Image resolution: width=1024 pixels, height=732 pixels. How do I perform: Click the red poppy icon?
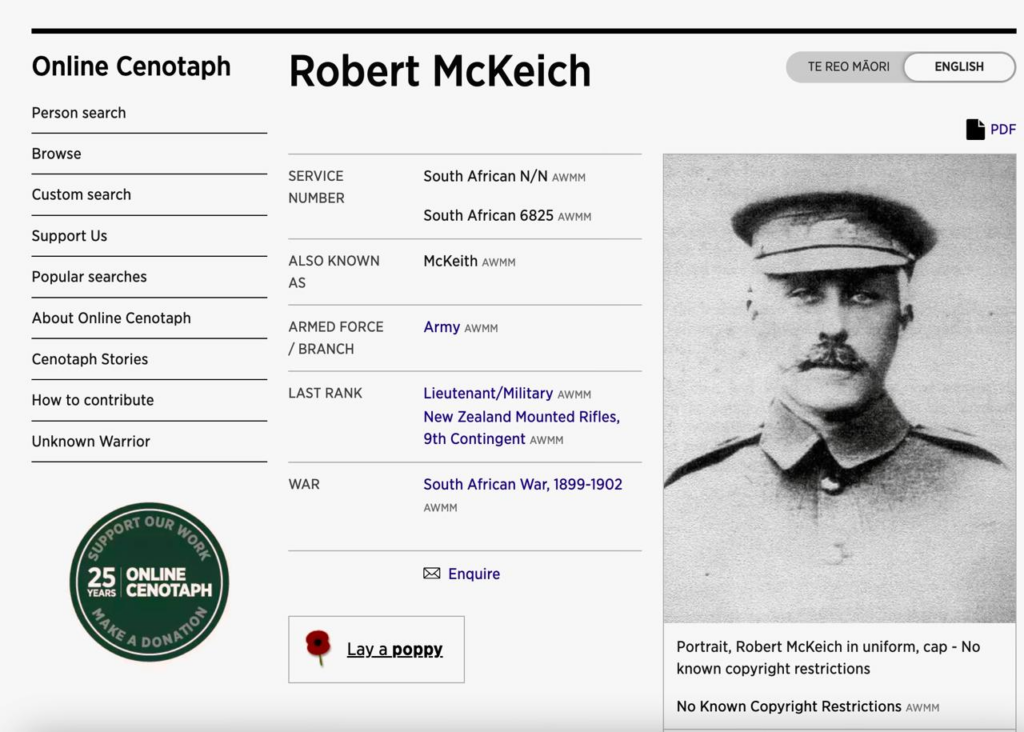click(318, 648)
